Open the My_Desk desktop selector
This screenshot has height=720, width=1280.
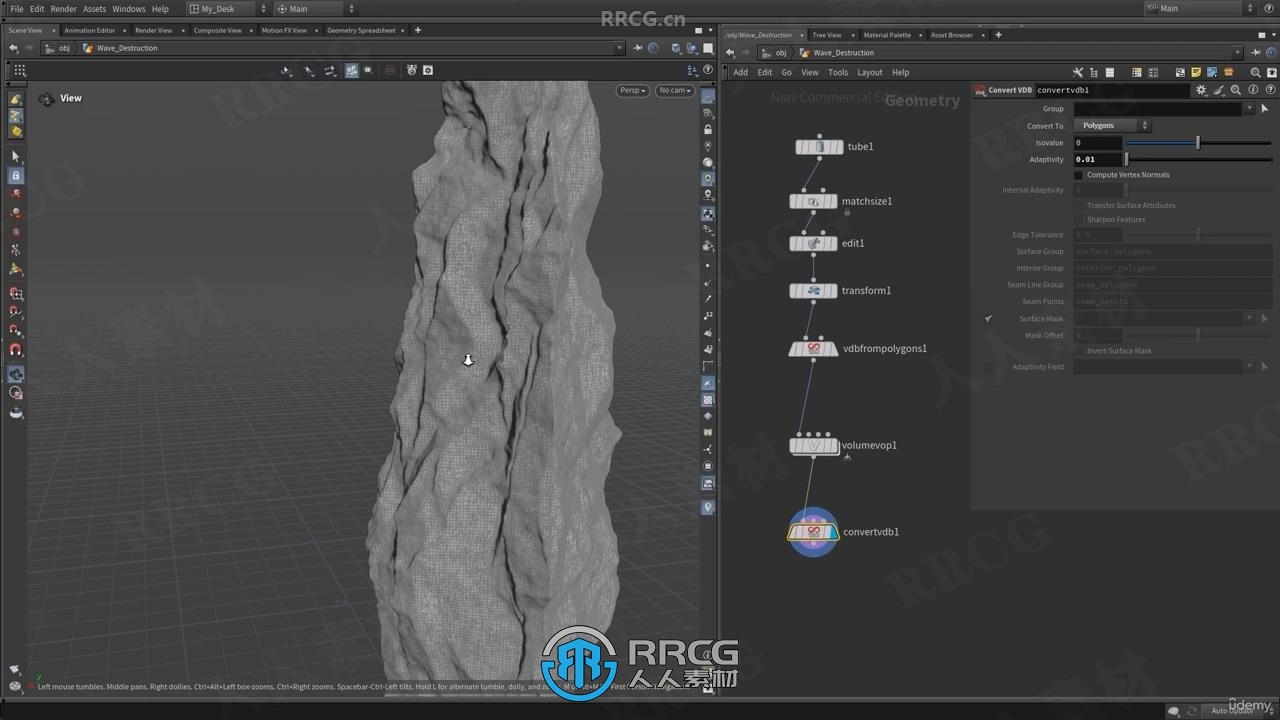click(x=228, y=9)
